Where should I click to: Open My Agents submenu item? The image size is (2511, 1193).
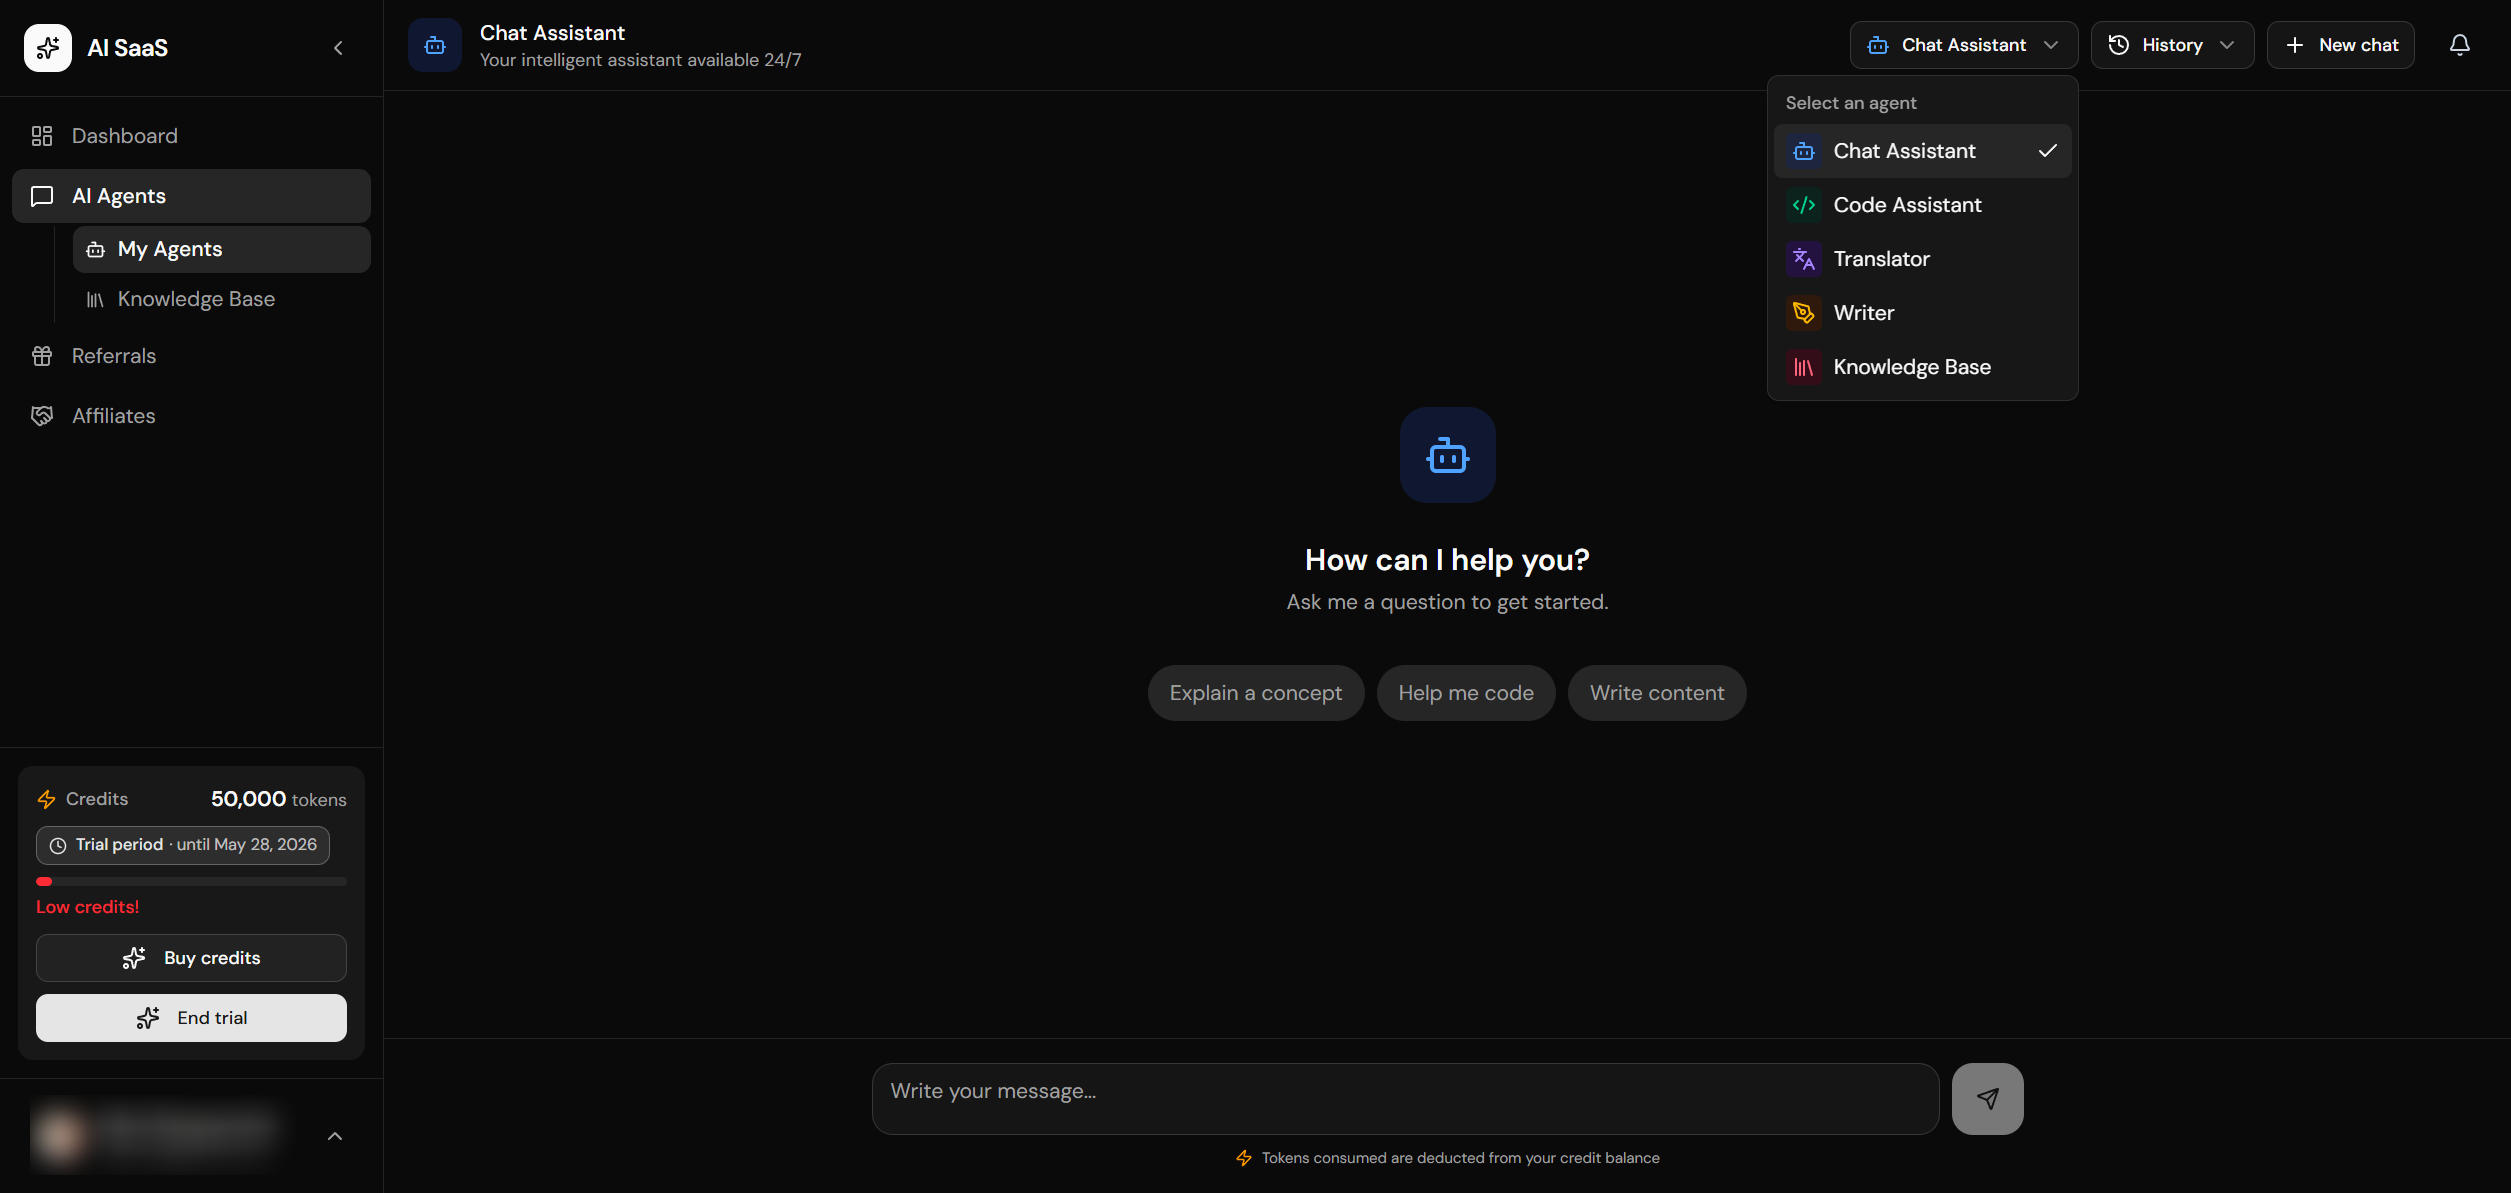click(x=221, y=249)
